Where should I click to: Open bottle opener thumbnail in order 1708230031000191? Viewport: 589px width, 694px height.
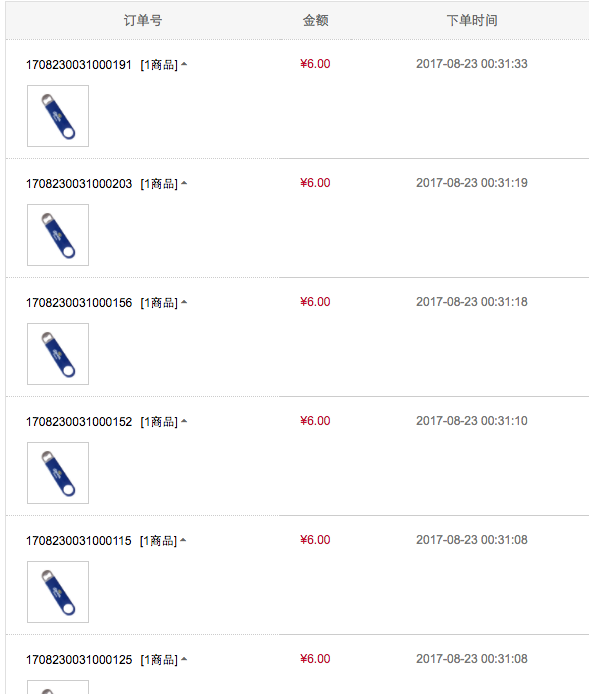pyautogui.click(x=58, y=116)
